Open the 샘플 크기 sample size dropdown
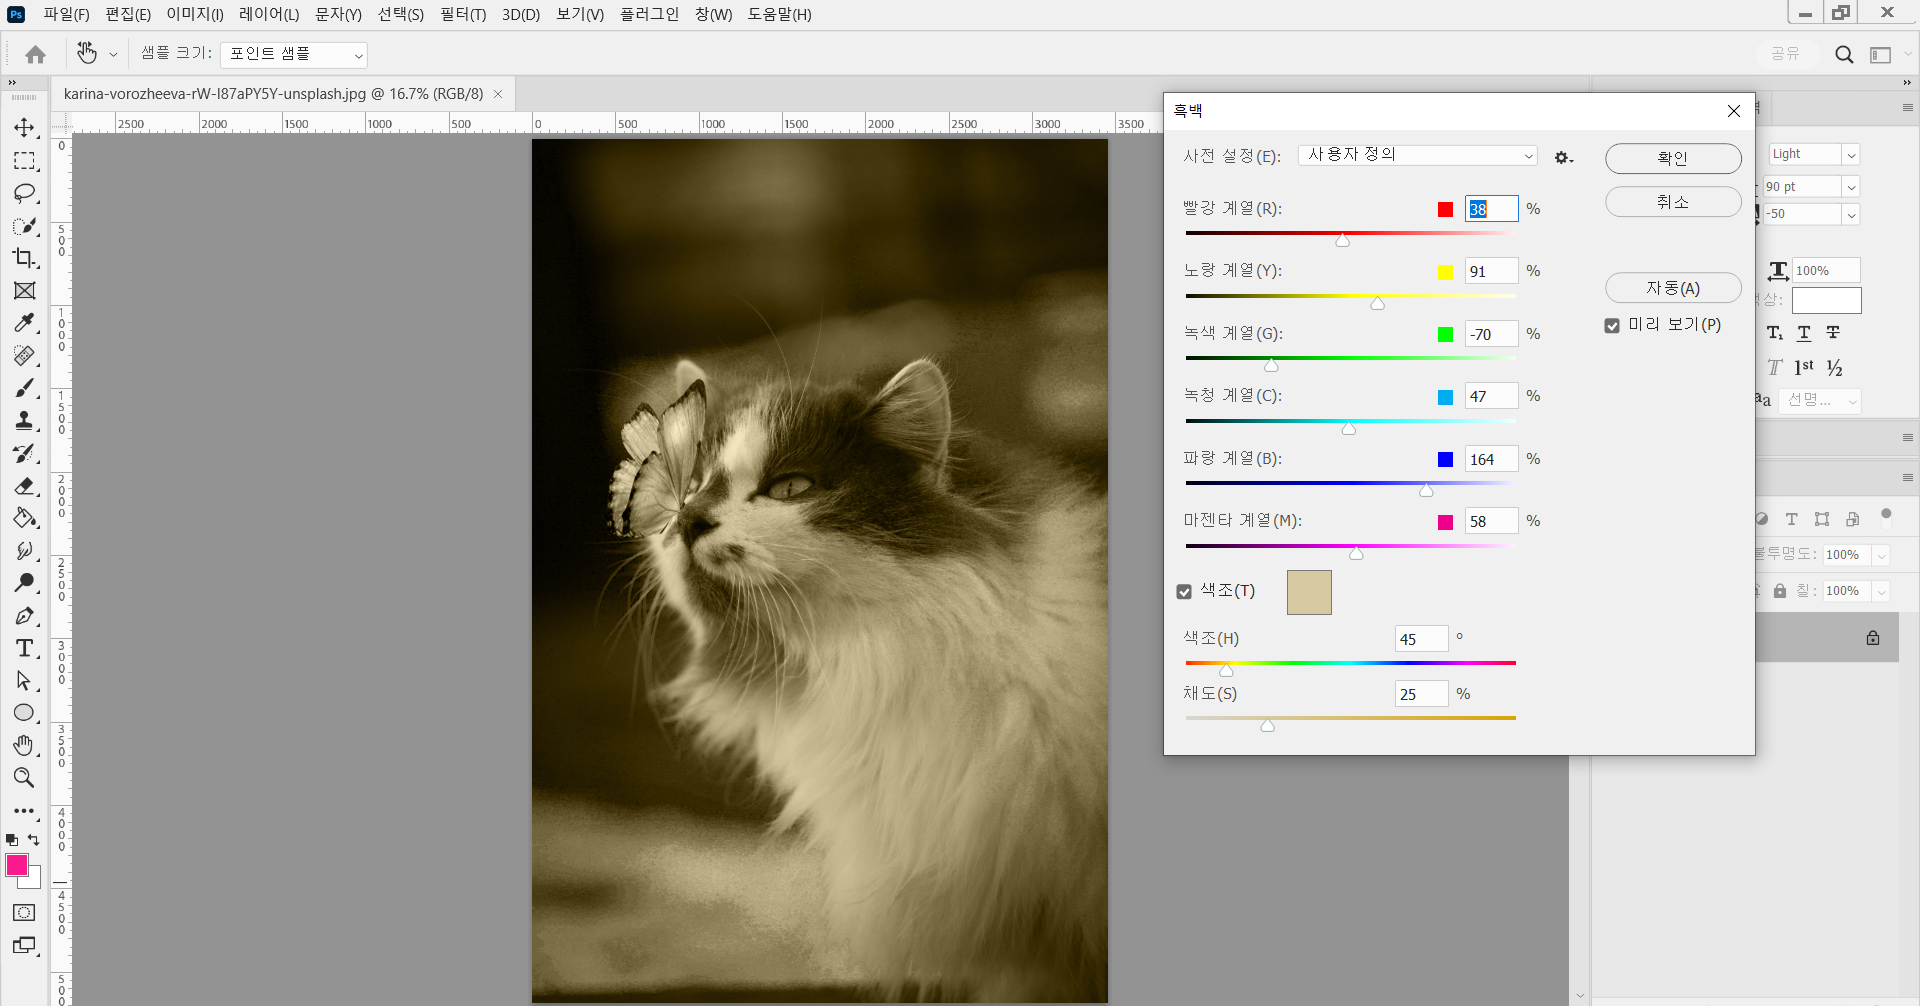This screenshot has height=1006, width=1920. point(294,55)
